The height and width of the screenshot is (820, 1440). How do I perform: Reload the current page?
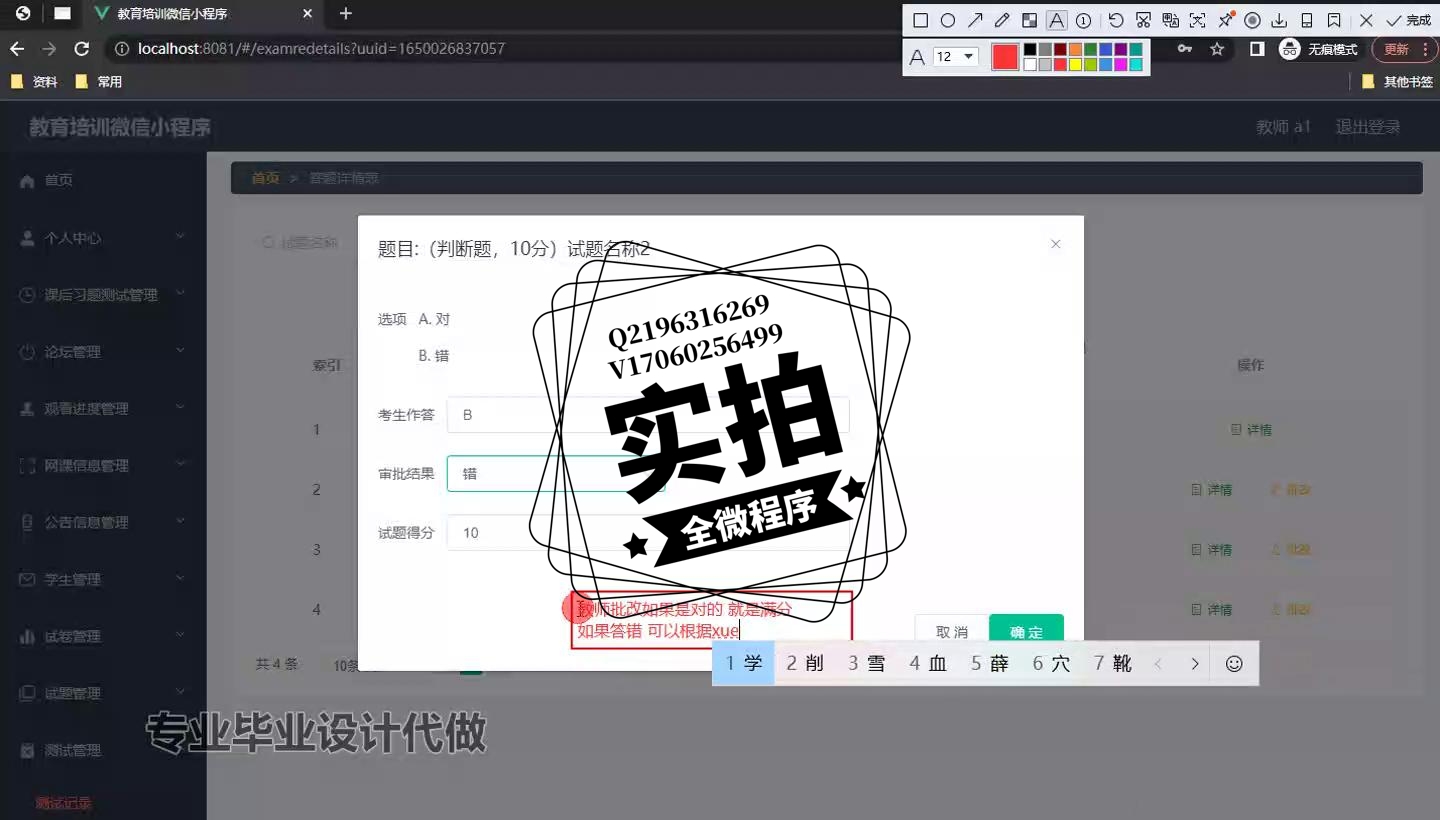(x=82, y=49)
